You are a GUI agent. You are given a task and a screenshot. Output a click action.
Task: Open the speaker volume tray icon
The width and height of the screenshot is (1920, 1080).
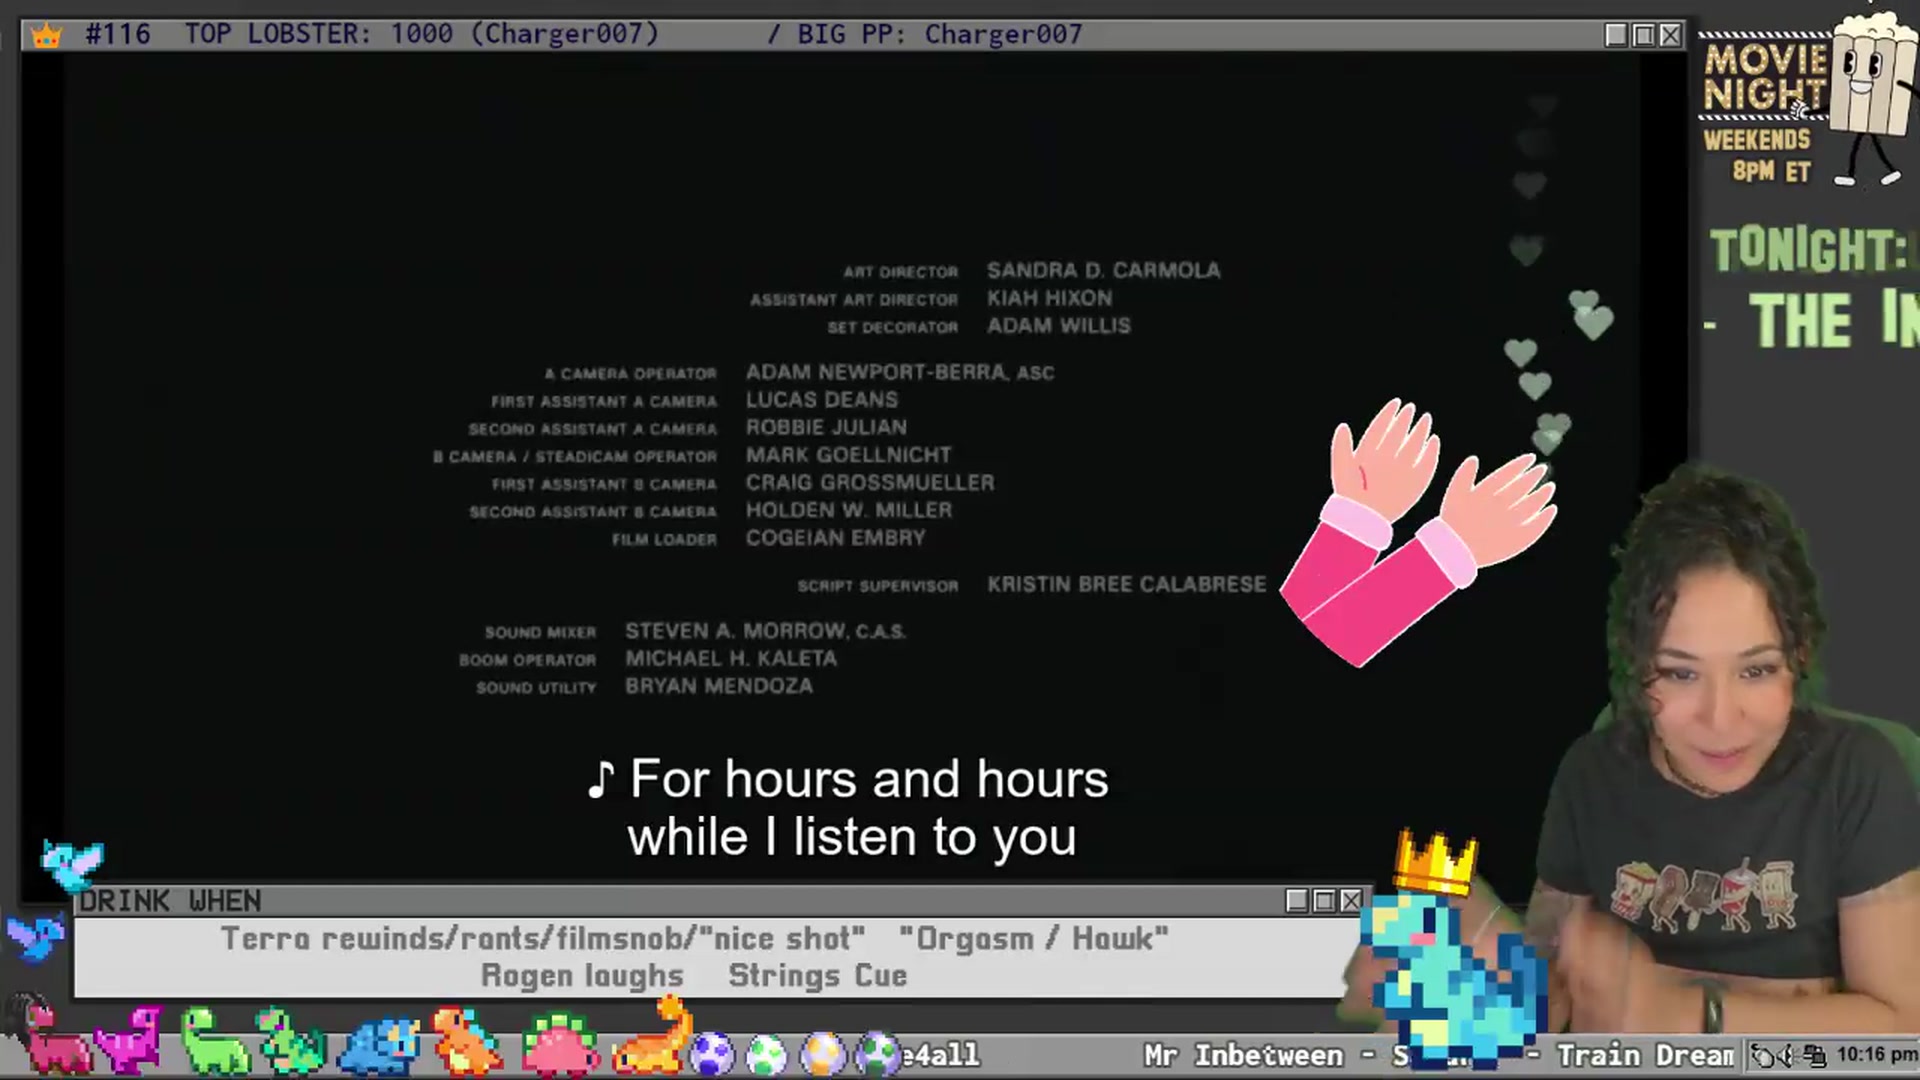(1787, 1055)
